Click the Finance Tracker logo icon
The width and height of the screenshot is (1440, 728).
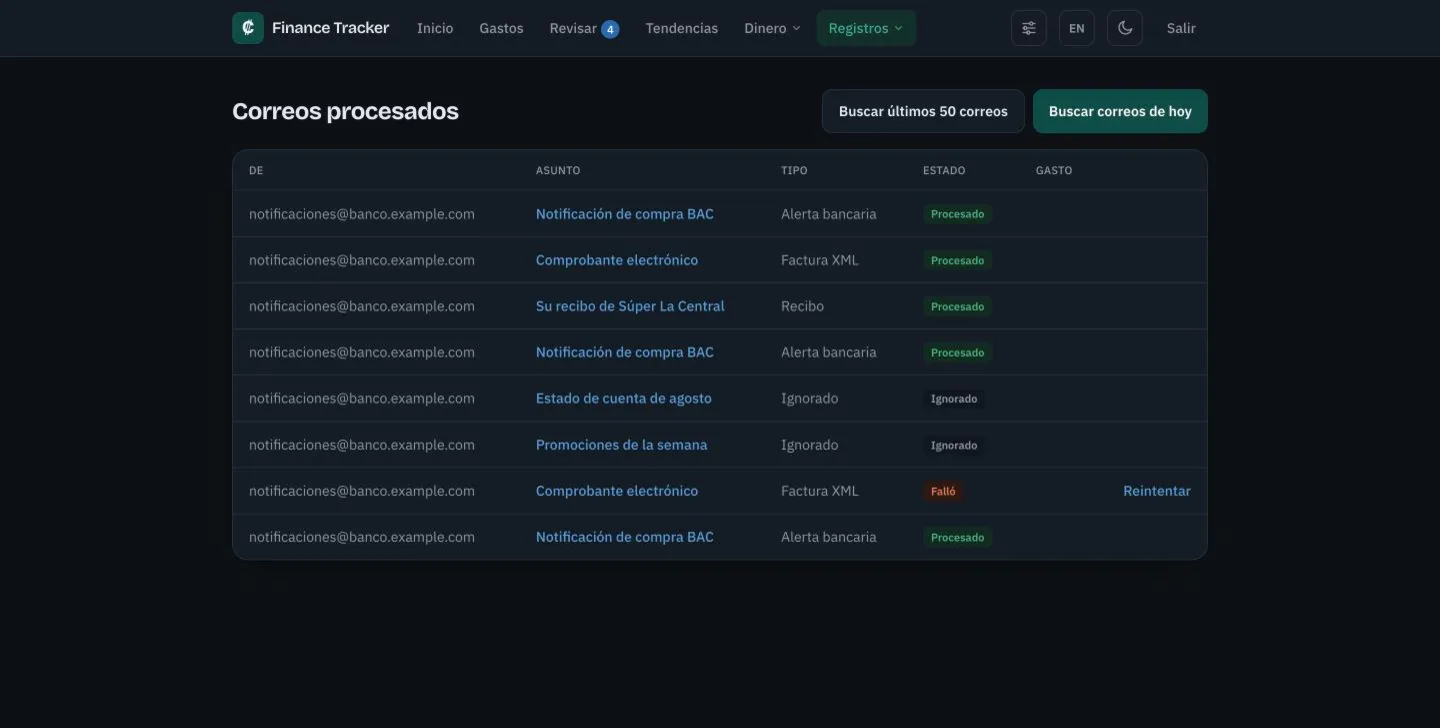point(248,28)
